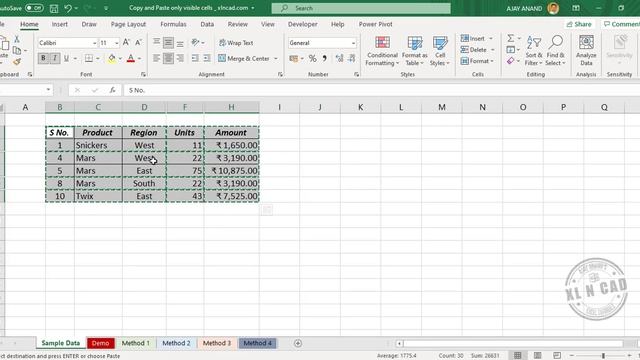The width and height of the screenshot is (640, 360).
Task: Open the Data ribbon tab
Action: click(207, 24)
